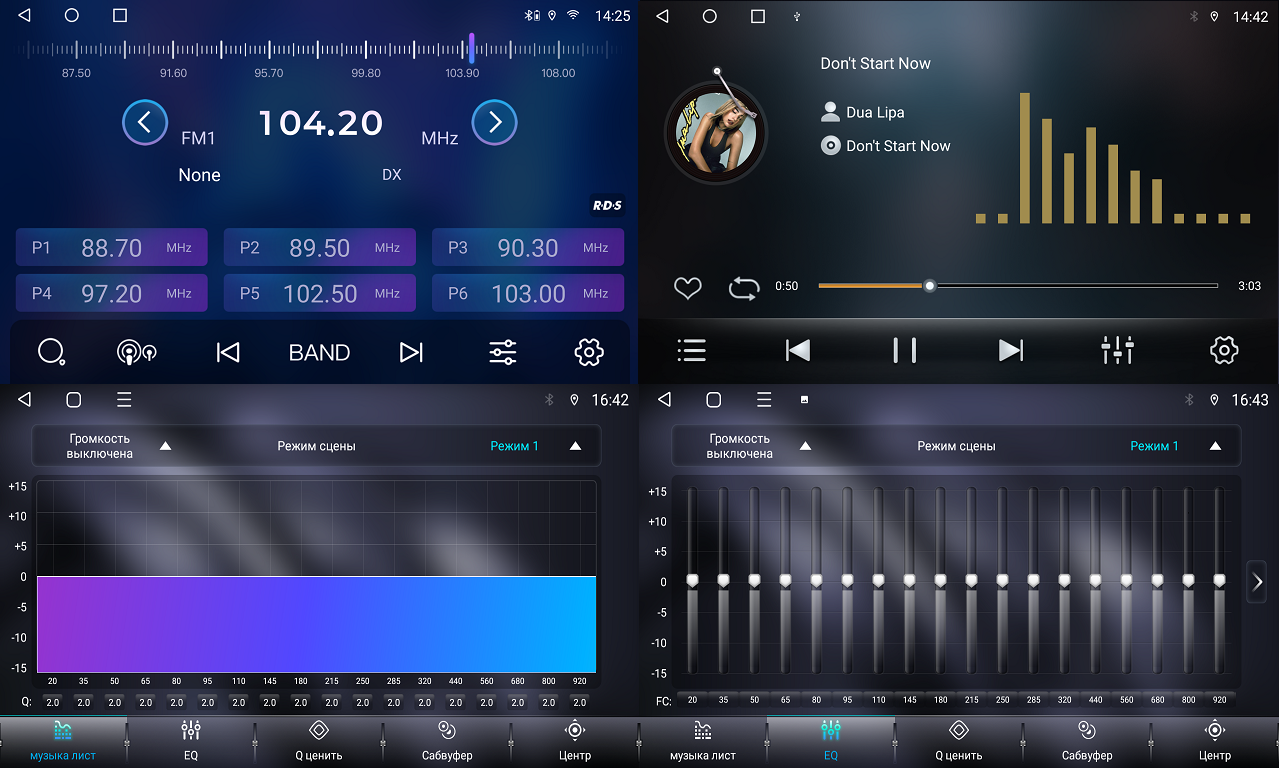
Task: Select preset P5 102.50 MHz
Action: point(319,294)
